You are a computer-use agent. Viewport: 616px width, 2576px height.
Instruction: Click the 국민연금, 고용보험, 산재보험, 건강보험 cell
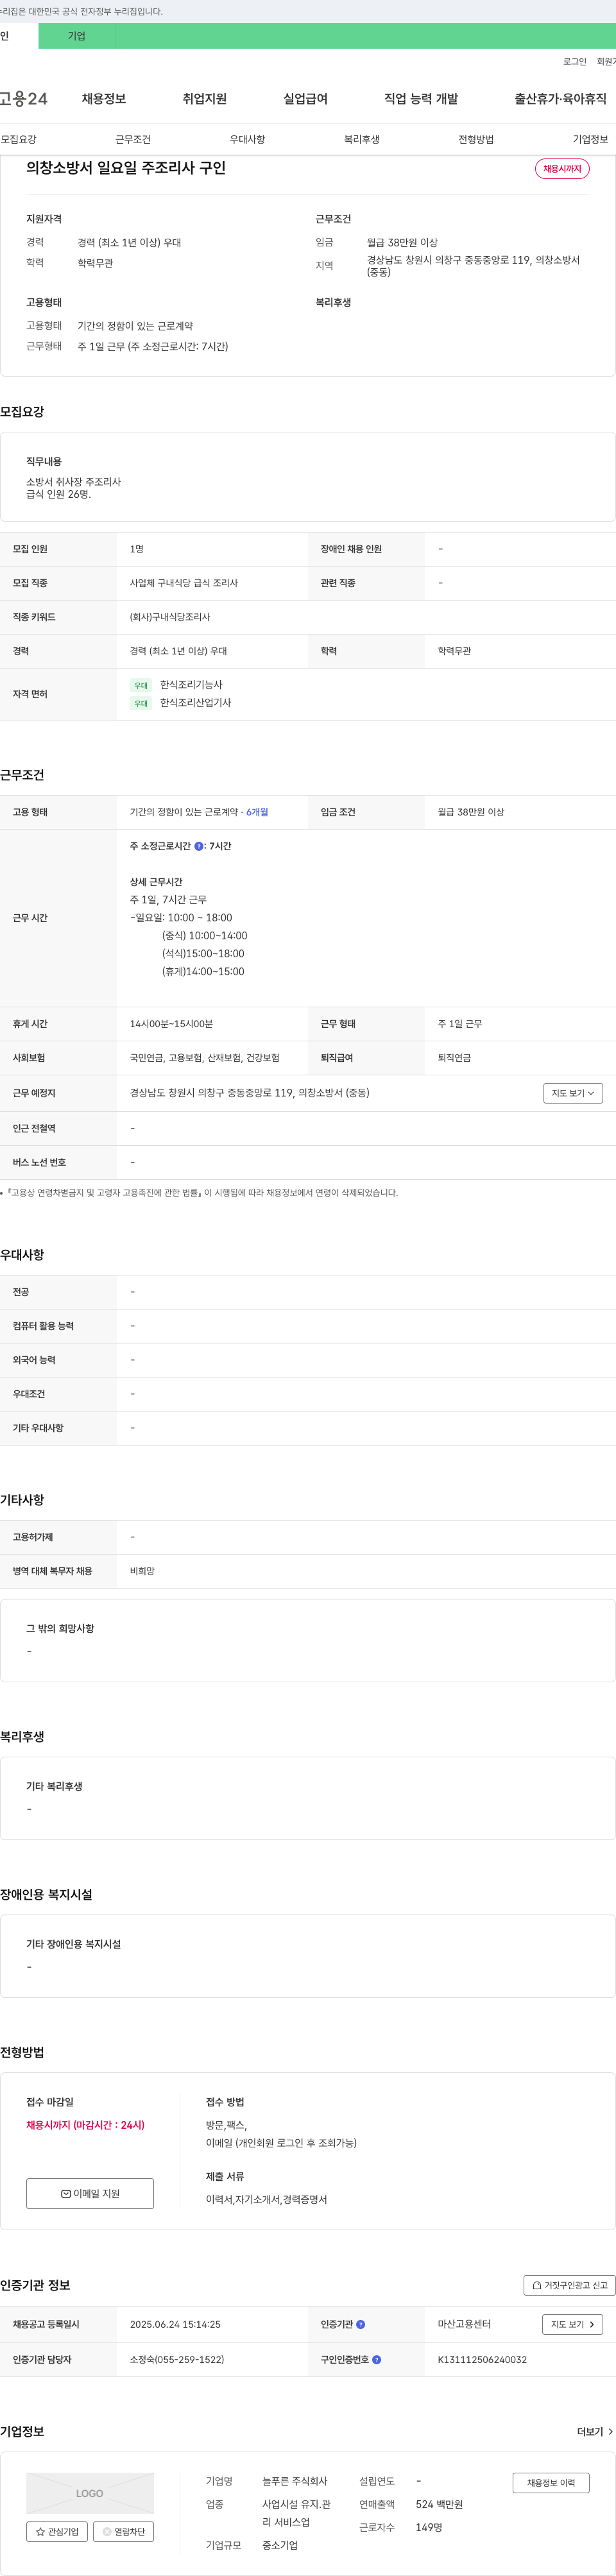(205, 1057)
